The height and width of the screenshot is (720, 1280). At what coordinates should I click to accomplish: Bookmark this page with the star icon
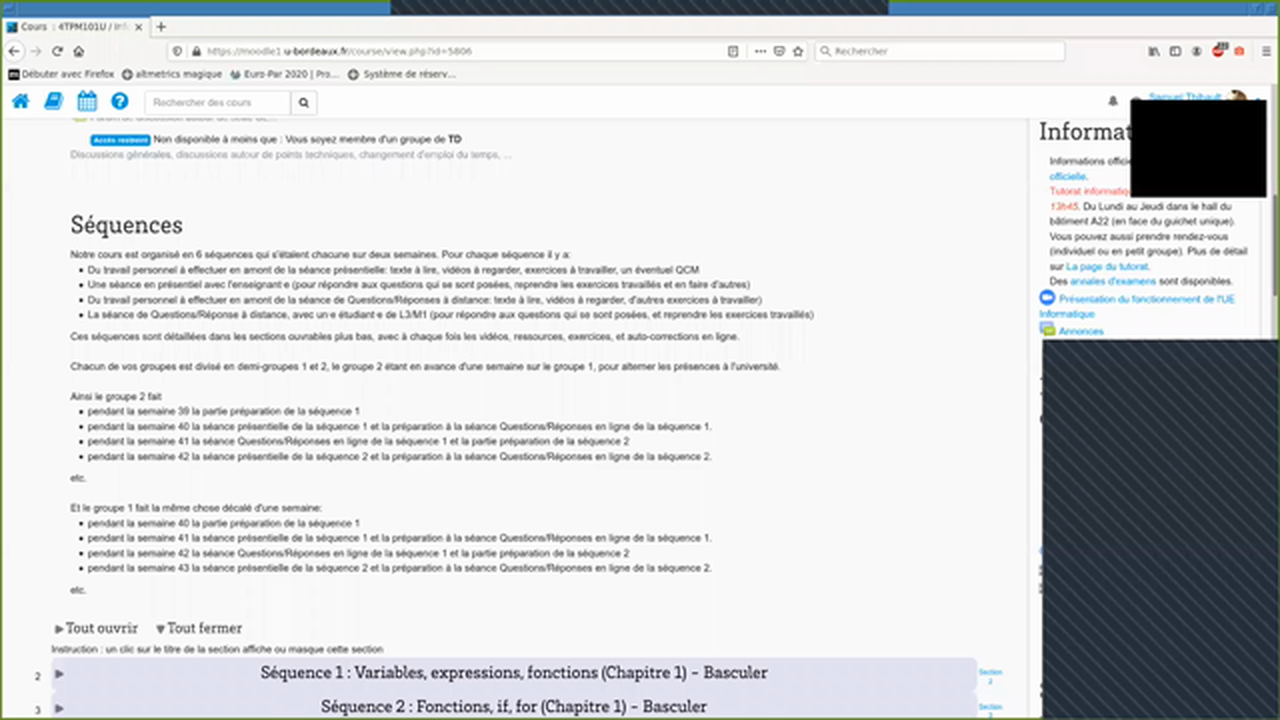pyautogui.click(x=798, y=51)
